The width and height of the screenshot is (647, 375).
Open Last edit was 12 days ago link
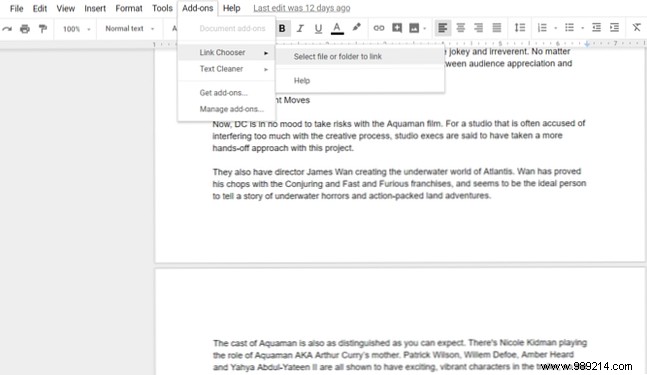click(x=302, y=8)
